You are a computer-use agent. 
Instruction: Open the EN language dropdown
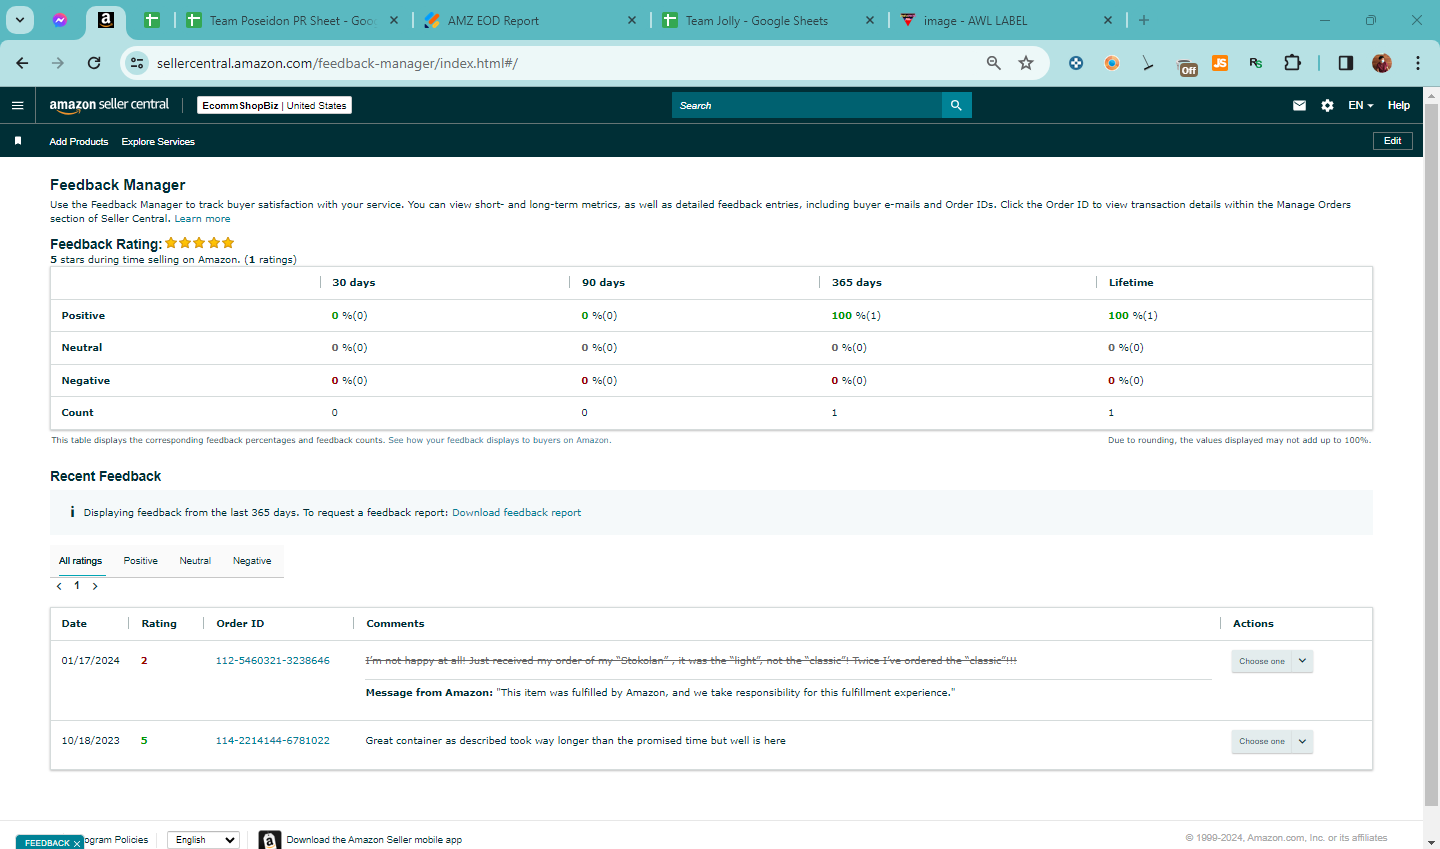[x=1361, y=105]
